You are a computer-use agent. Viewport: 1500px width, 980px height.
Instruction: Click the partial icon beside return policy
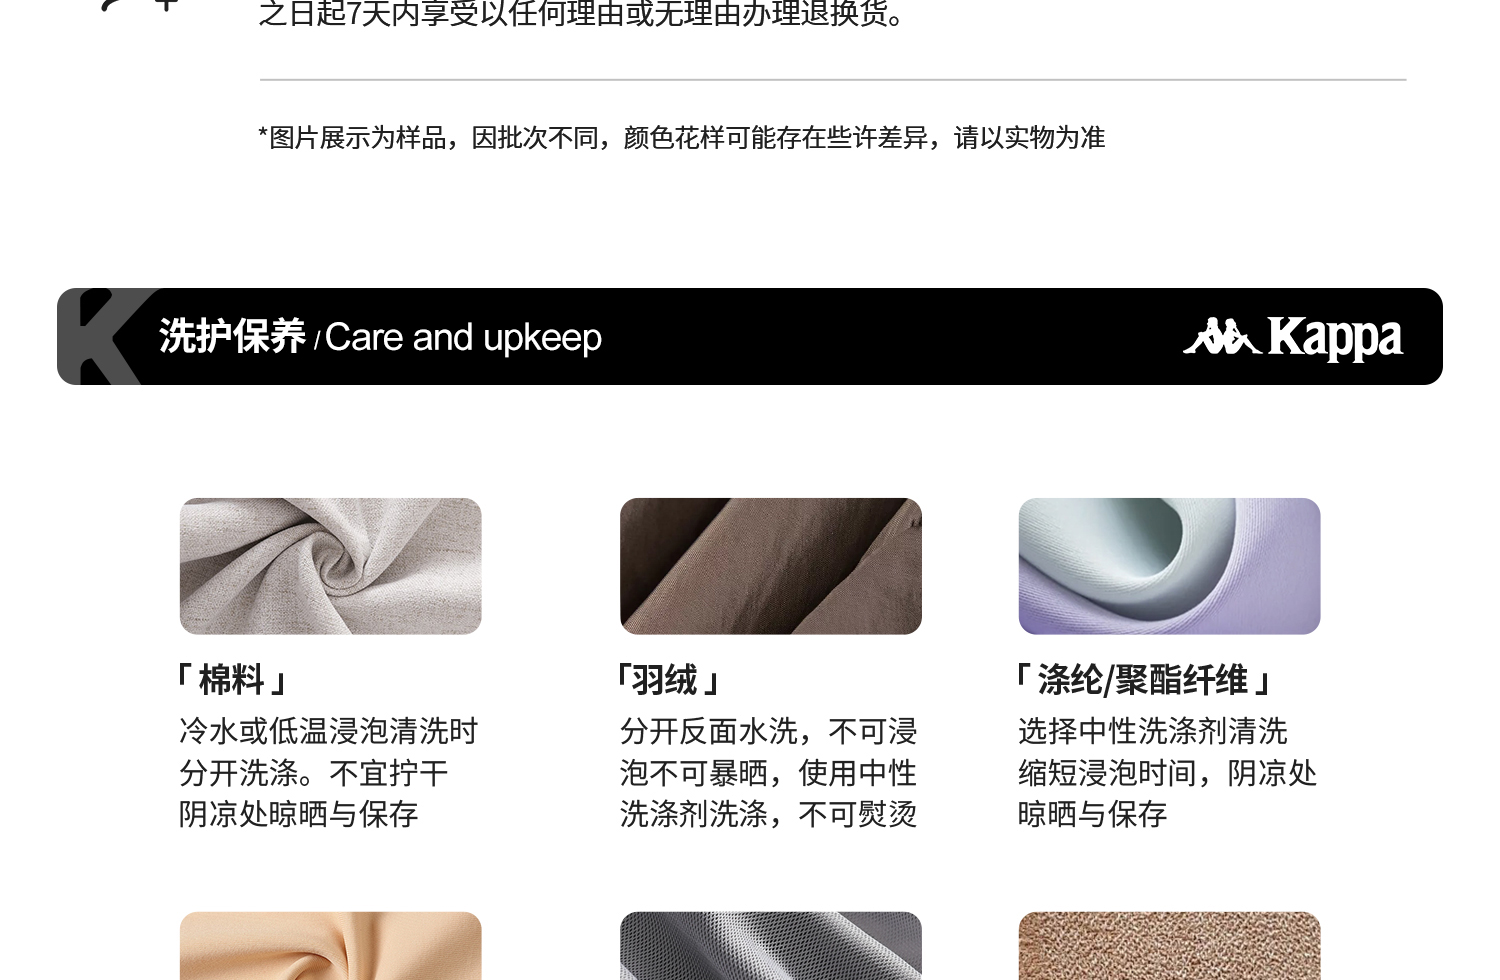[140, 5]
